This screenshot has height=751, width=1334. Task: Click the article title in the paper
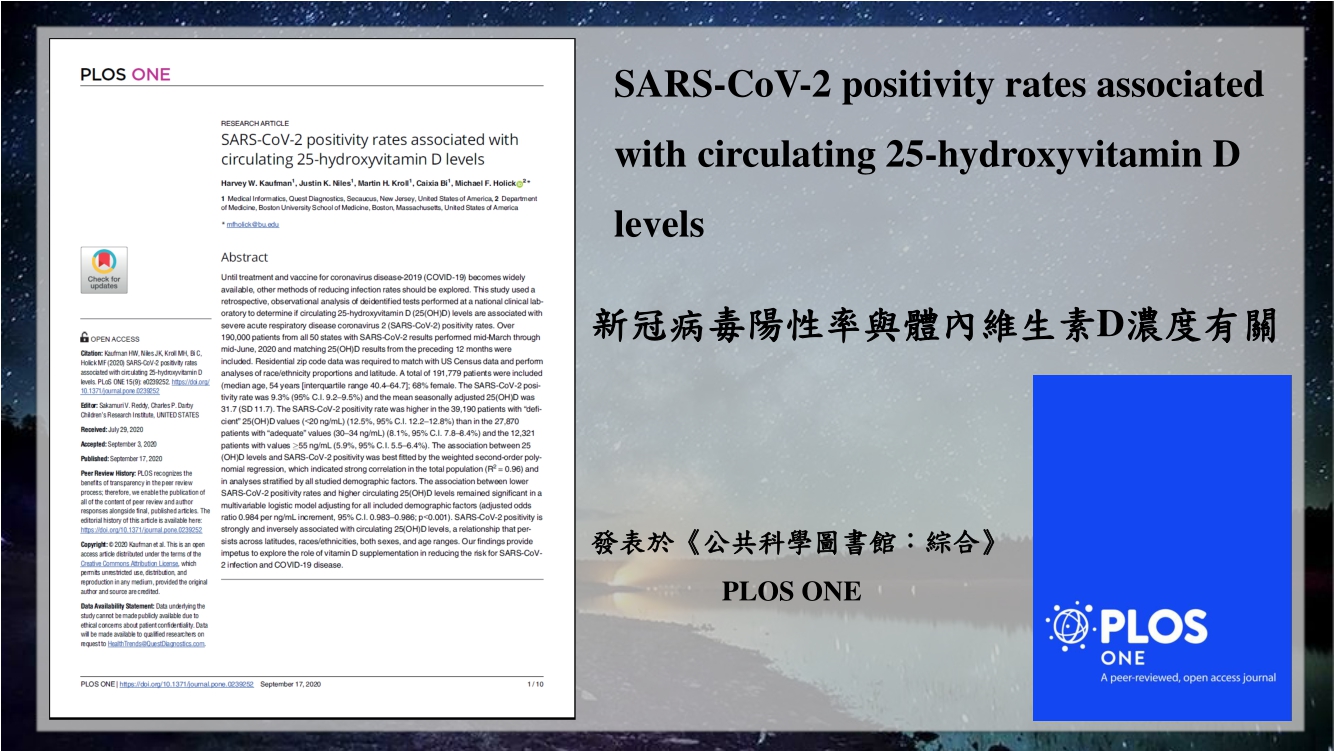(x=369, y=150)
